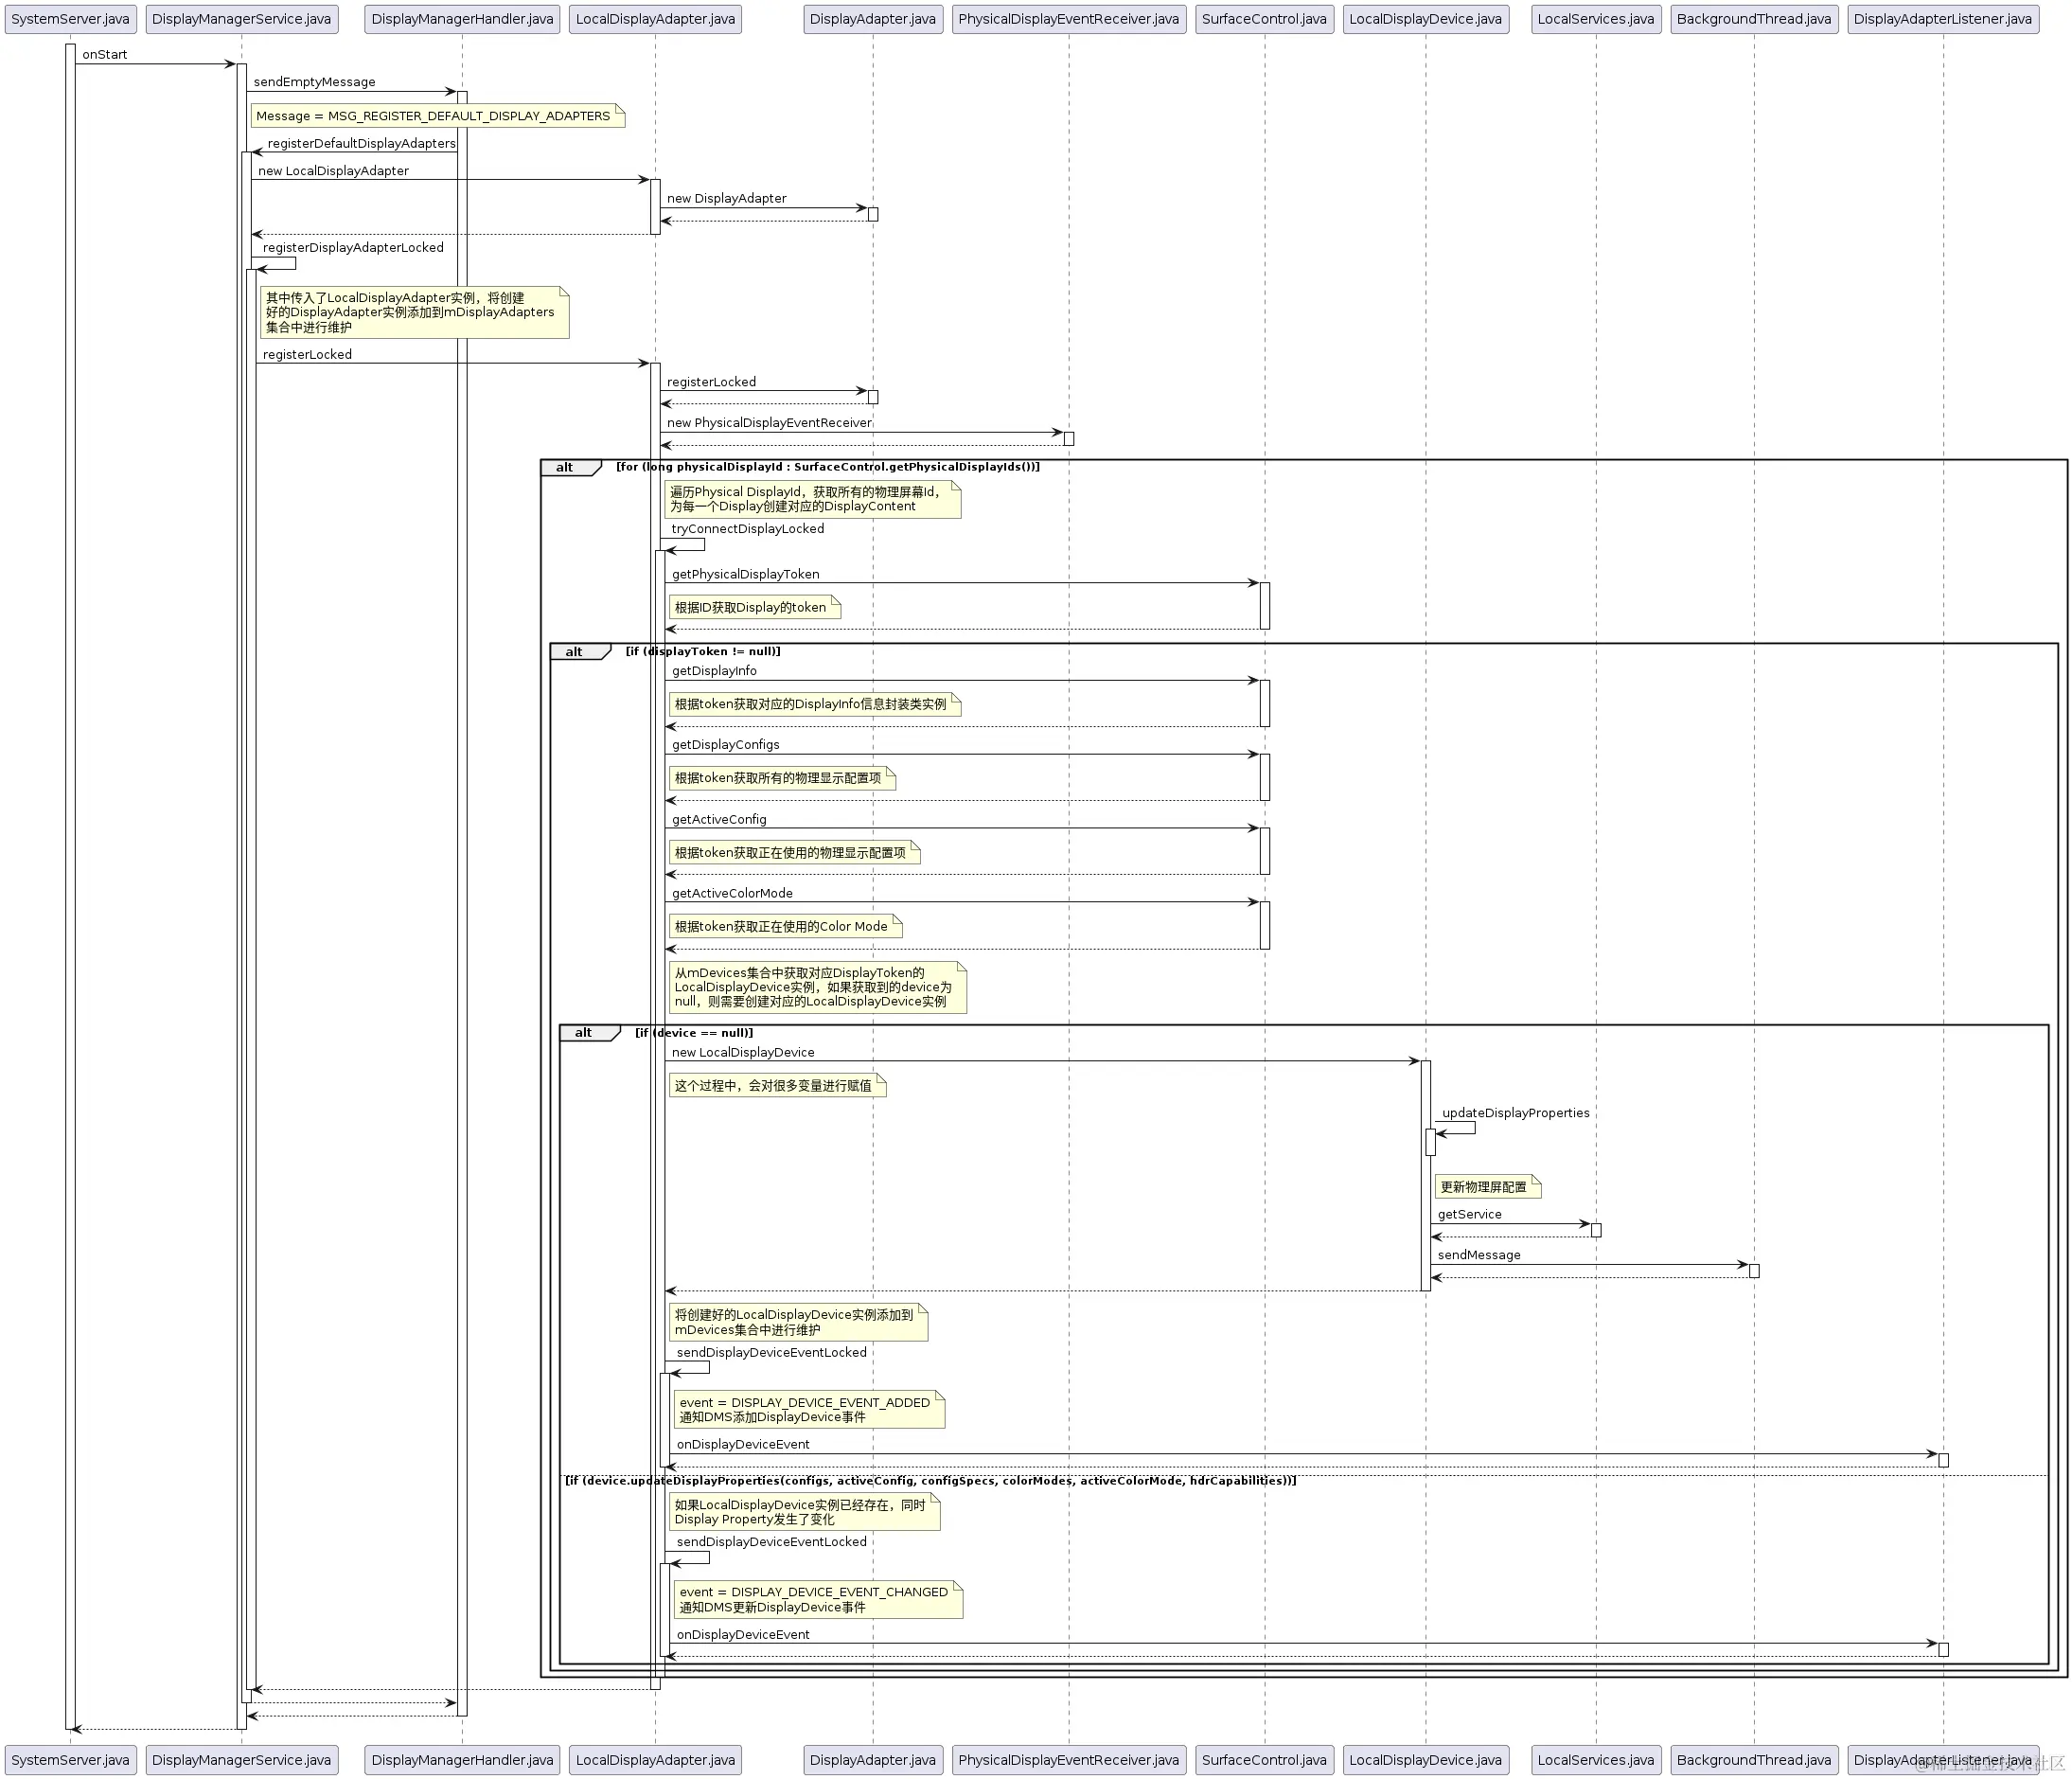Click the bottom LocalServices.java participant box

pyautogui.click(x=1596, y=1760)
